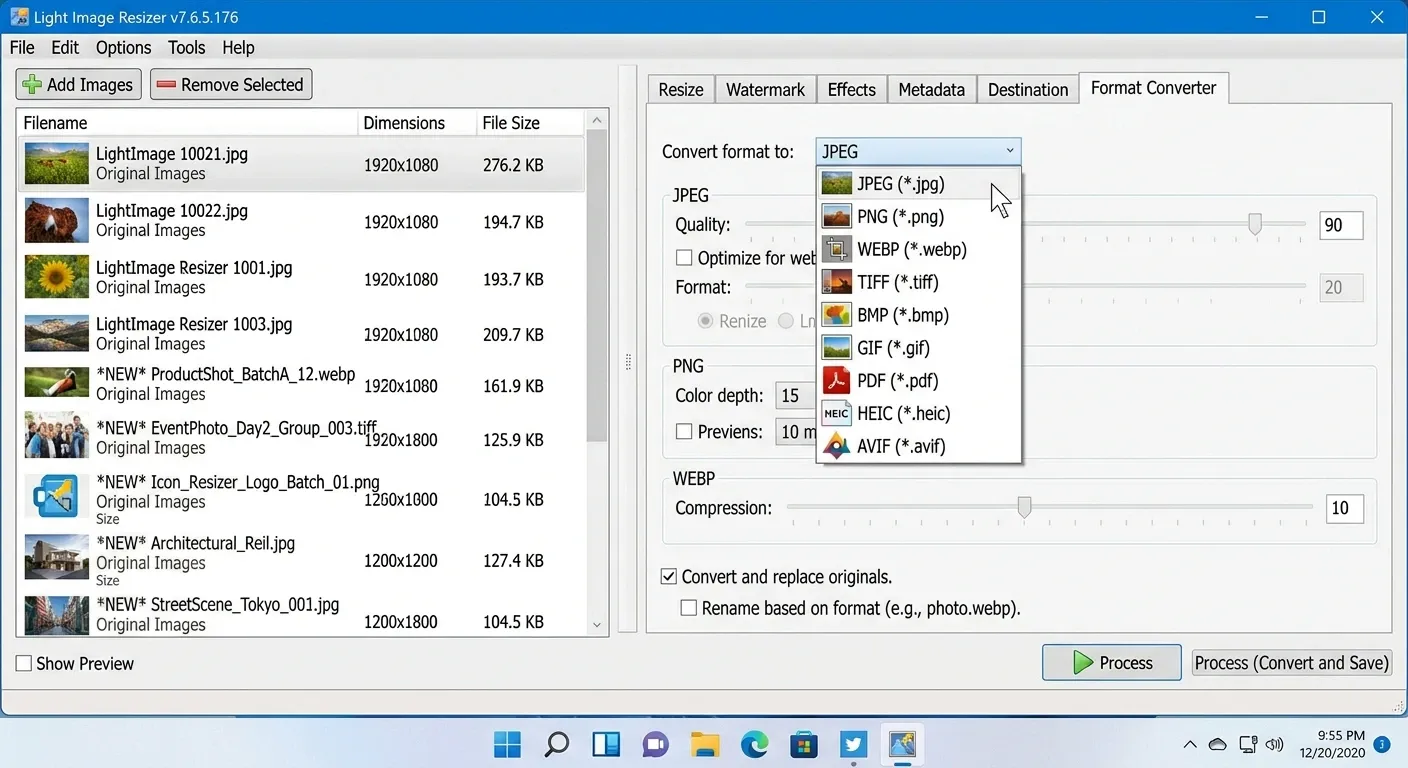Image resolution: width=1408 pixels, height=768 pixels.
Task: Open Microsoft Store from the taskbar
Action: (x=803, y=744)
